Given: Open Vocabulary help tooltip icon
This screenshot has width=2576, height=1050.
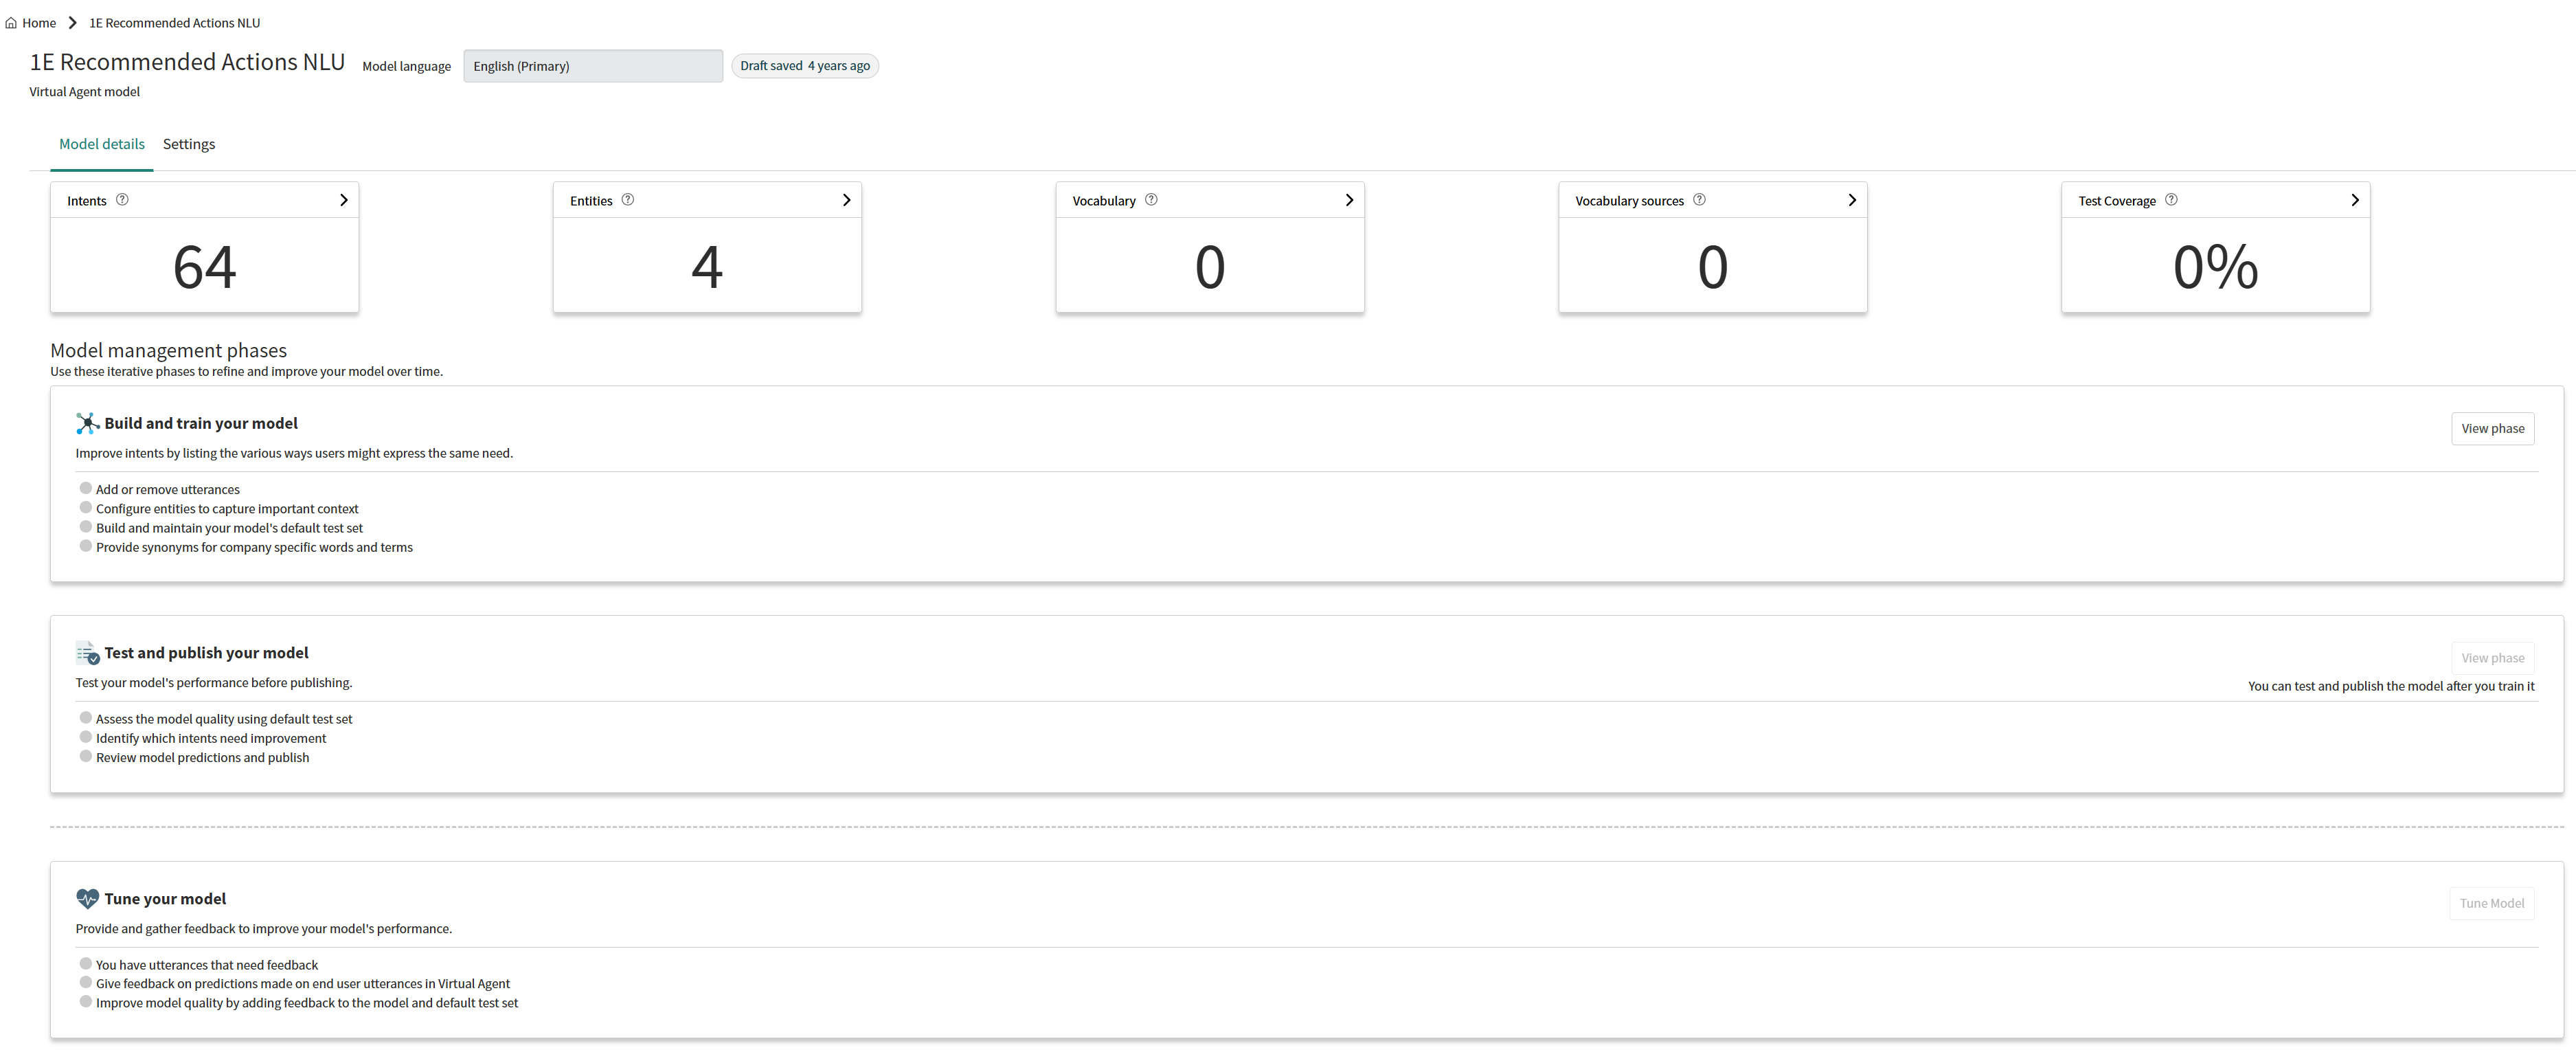Looking at the screenshot, I should pos(1151,200).
